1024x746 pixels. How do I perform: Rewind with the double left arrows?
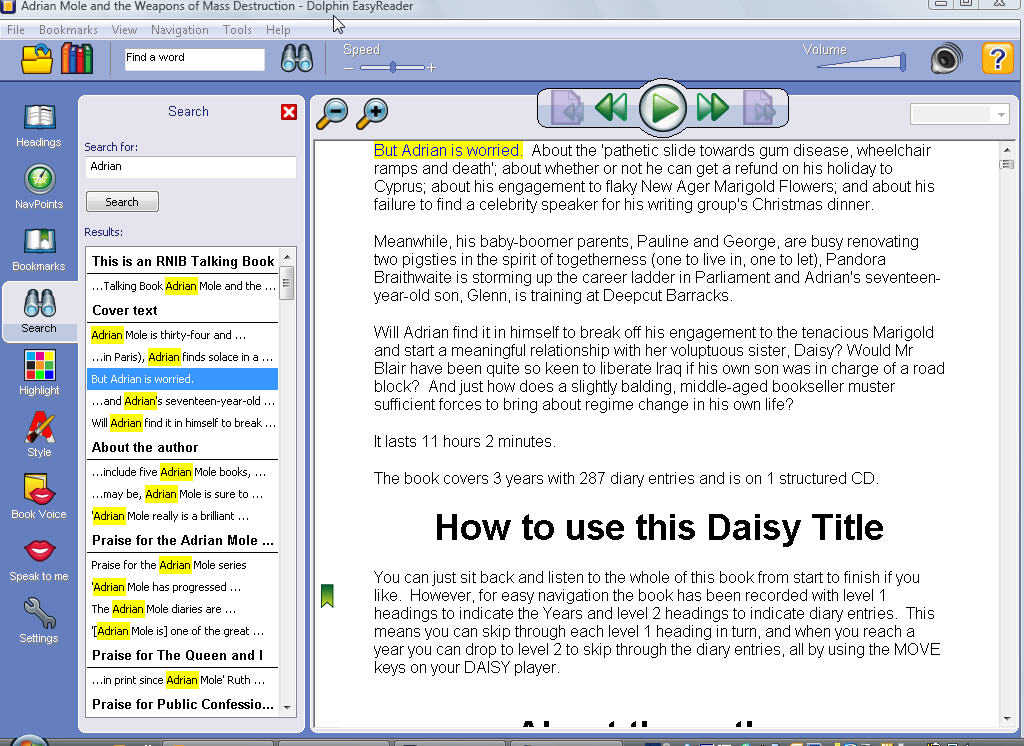[x=611, y=107]
